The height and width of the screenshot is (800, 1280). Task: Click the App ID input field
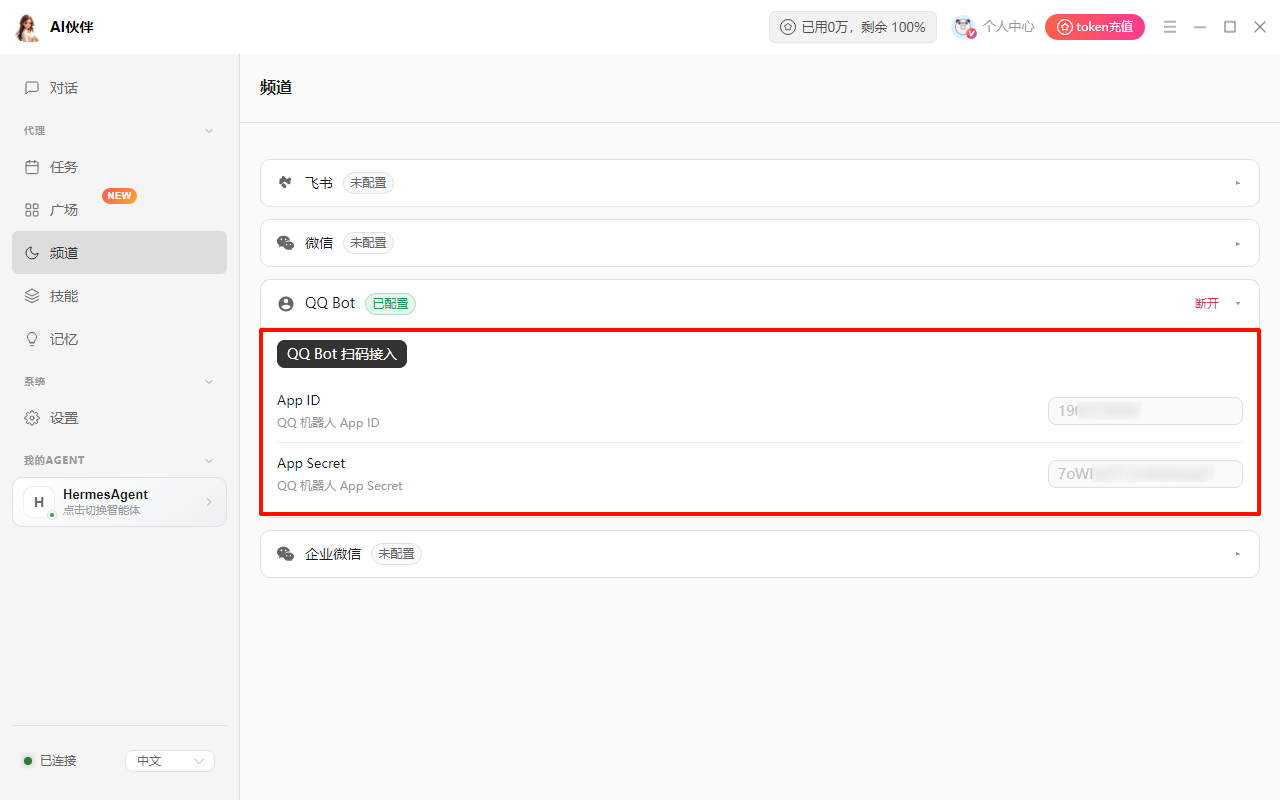1145,411
